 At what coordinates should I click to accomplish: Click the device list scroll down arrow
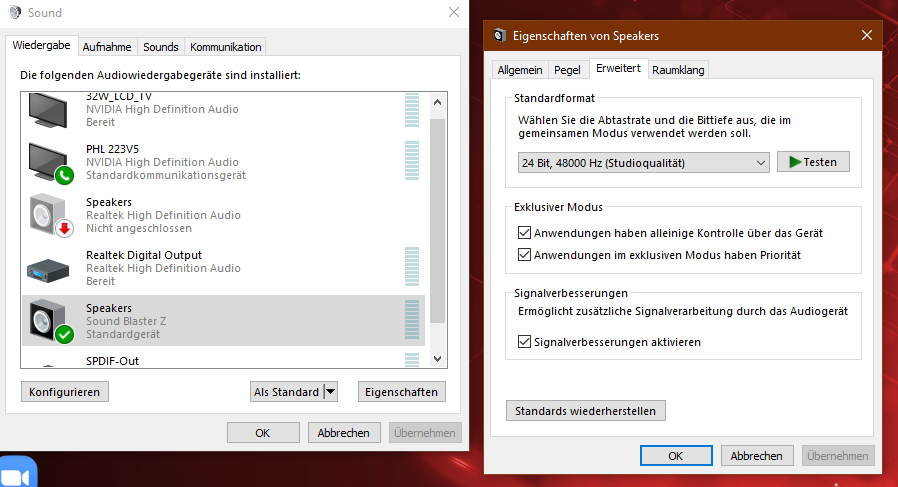[438, 359]
